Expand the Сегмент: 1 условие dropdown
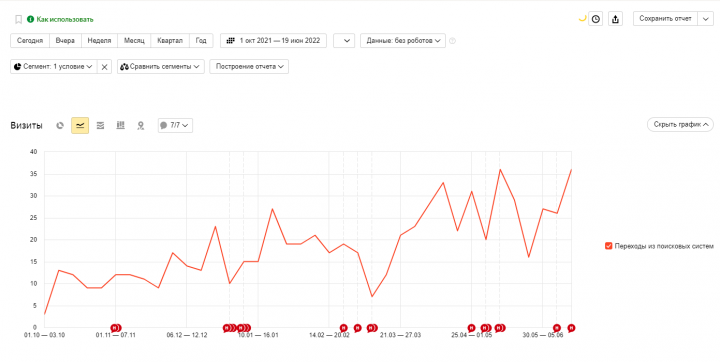The height and width of the screenshot is (362, 720). (x=54, y=67)
